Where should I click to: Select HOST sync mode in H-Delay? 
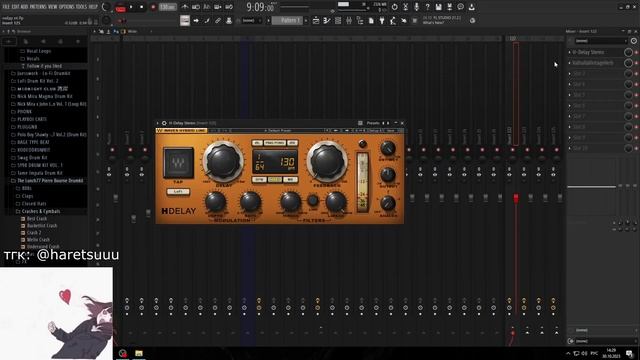pyautogui.click(x=275, y=180)
